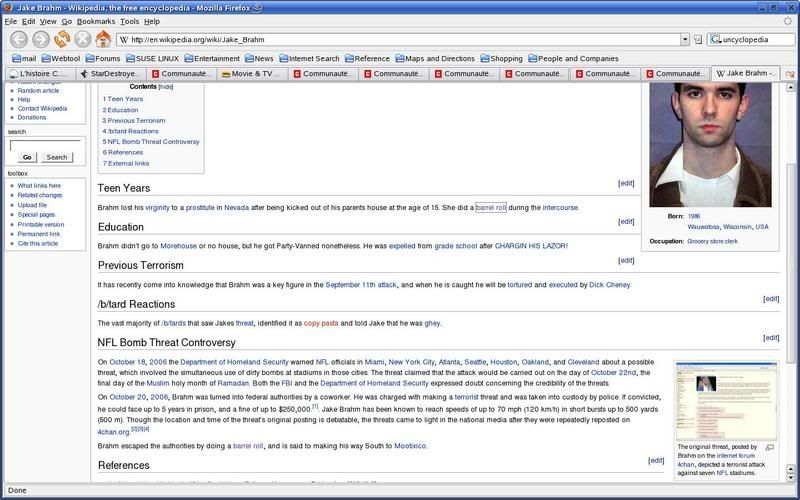Click the Wikipedia sidebar Go button
800x500 pixels.
[27, 158]
